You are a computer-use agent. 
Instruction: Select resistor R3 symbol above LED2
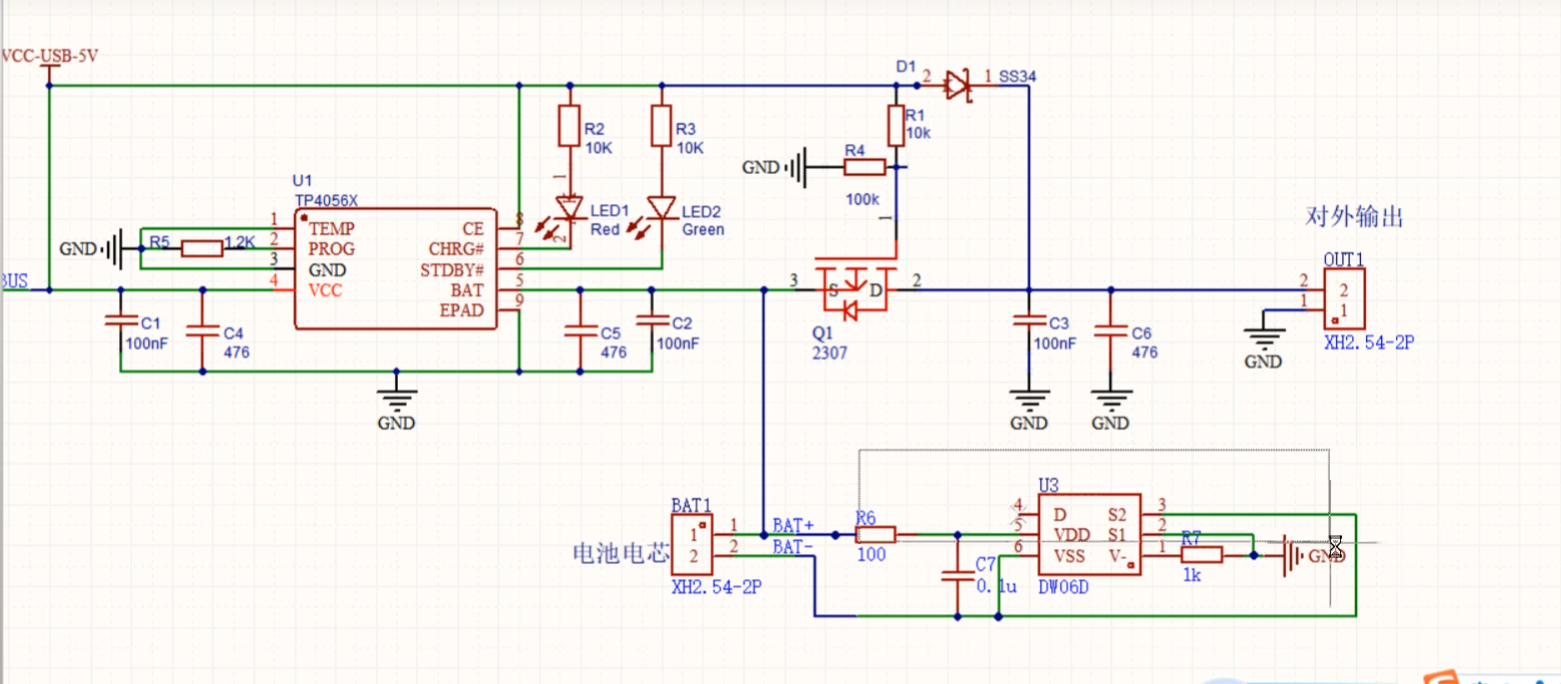tap(660, 126)
